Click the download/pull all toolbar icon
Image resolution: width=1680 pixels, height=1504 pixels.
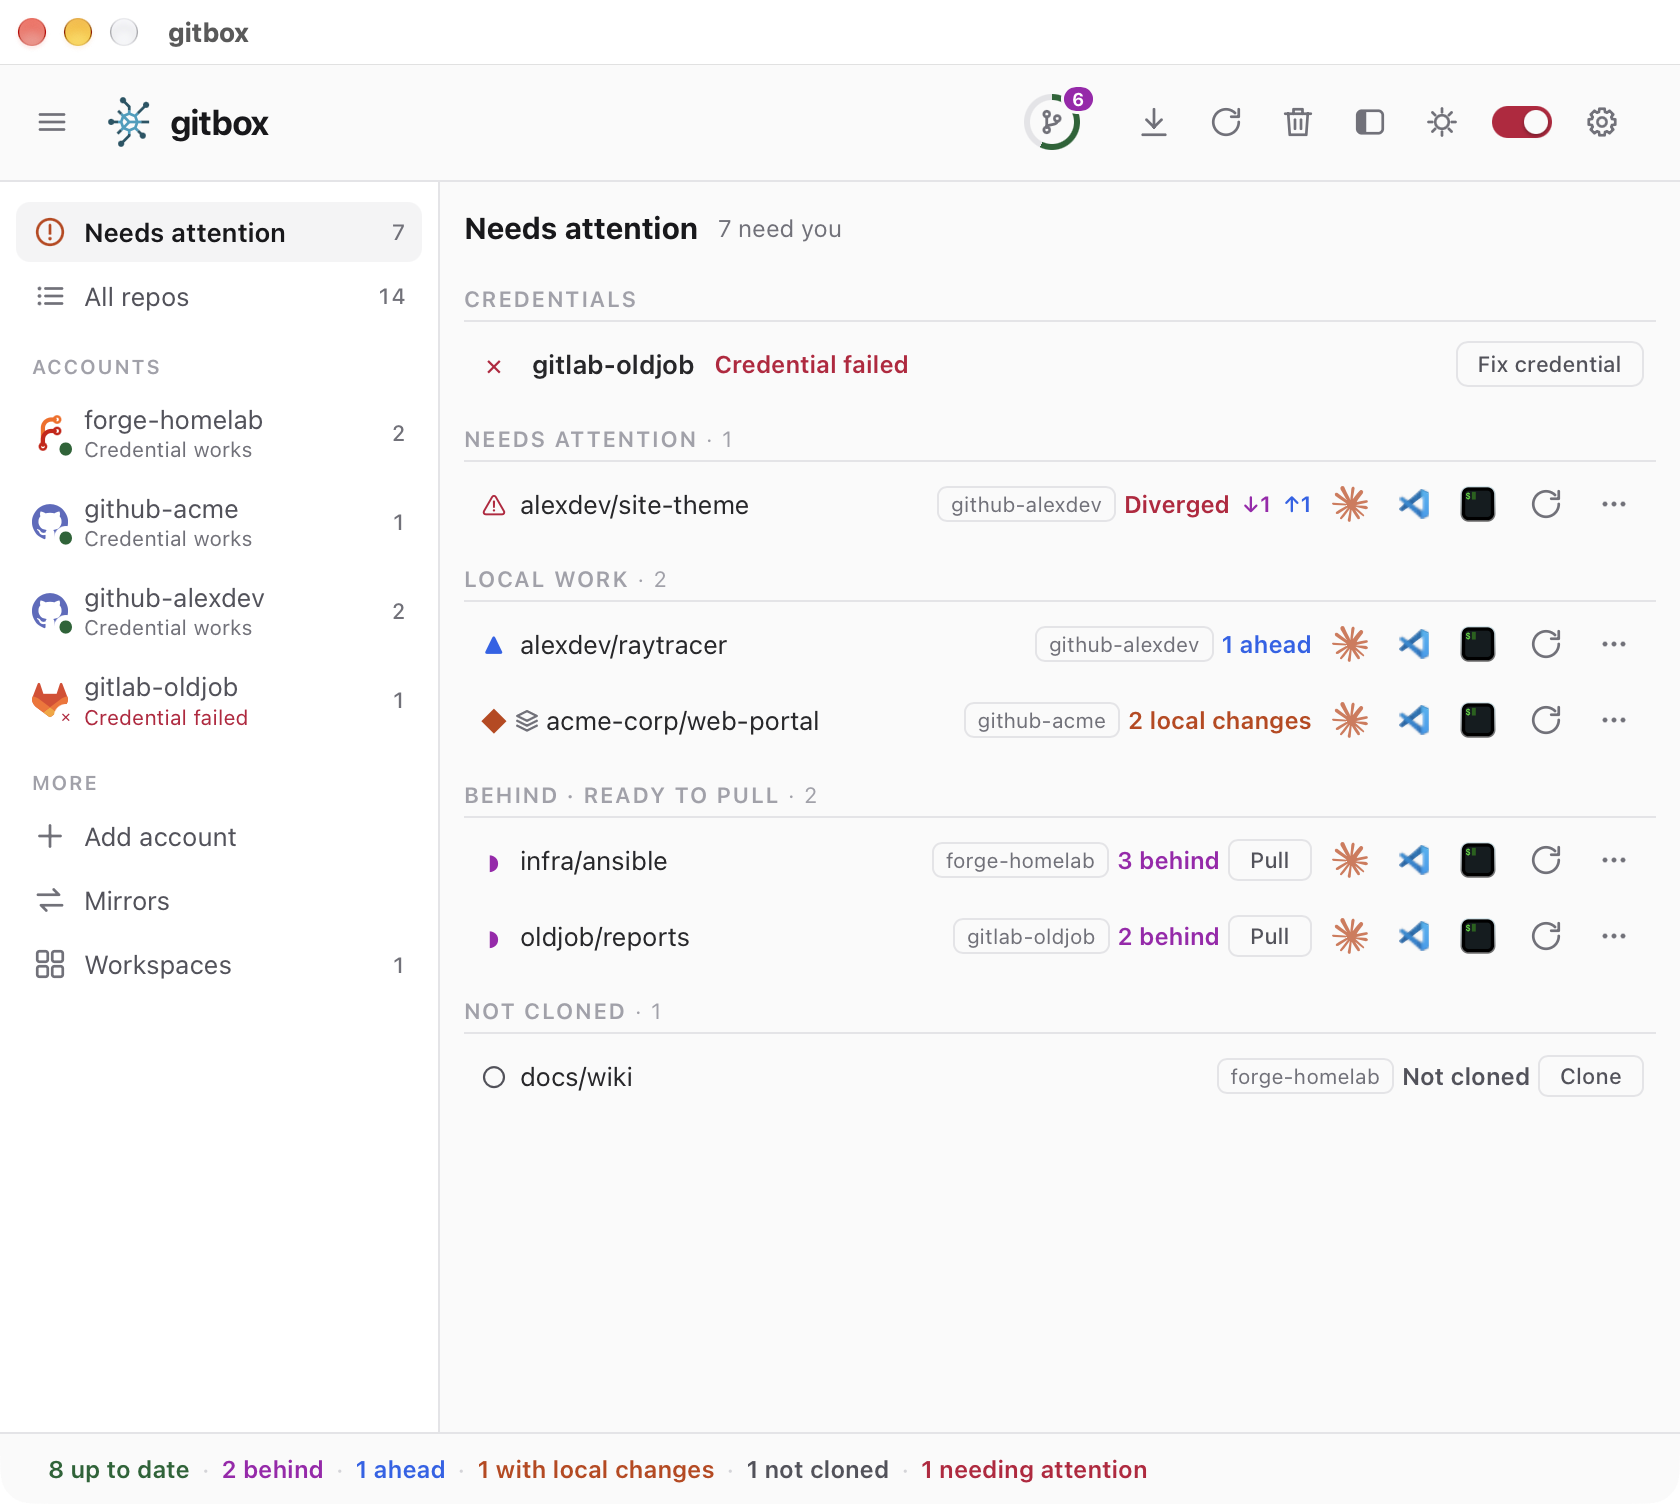(1154, 122)
